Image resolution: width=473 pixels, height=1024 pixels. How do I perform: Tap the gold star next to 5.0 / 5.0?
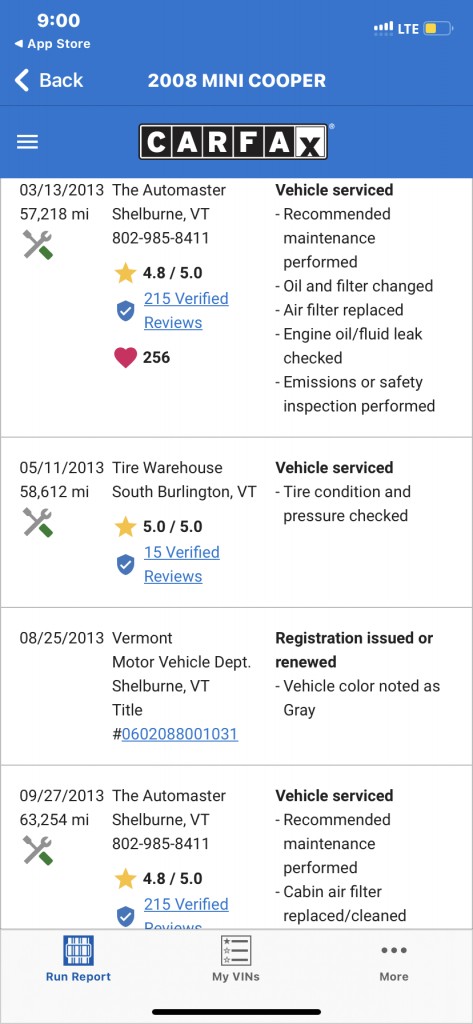(x=125, y=526)
